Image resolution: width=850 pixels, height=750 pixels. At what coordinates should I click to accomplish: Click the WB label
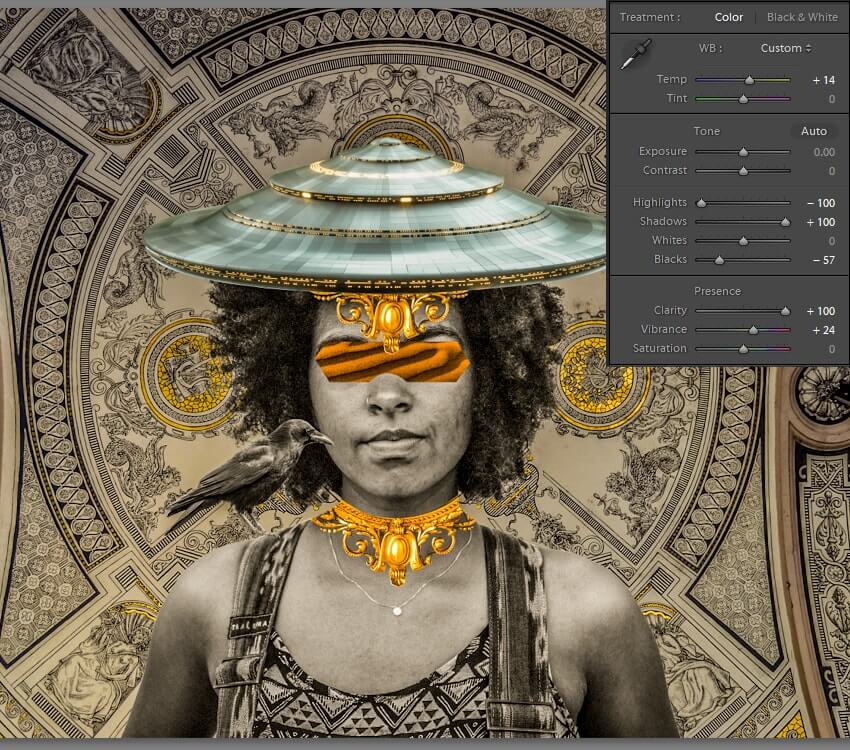(710, 48)
